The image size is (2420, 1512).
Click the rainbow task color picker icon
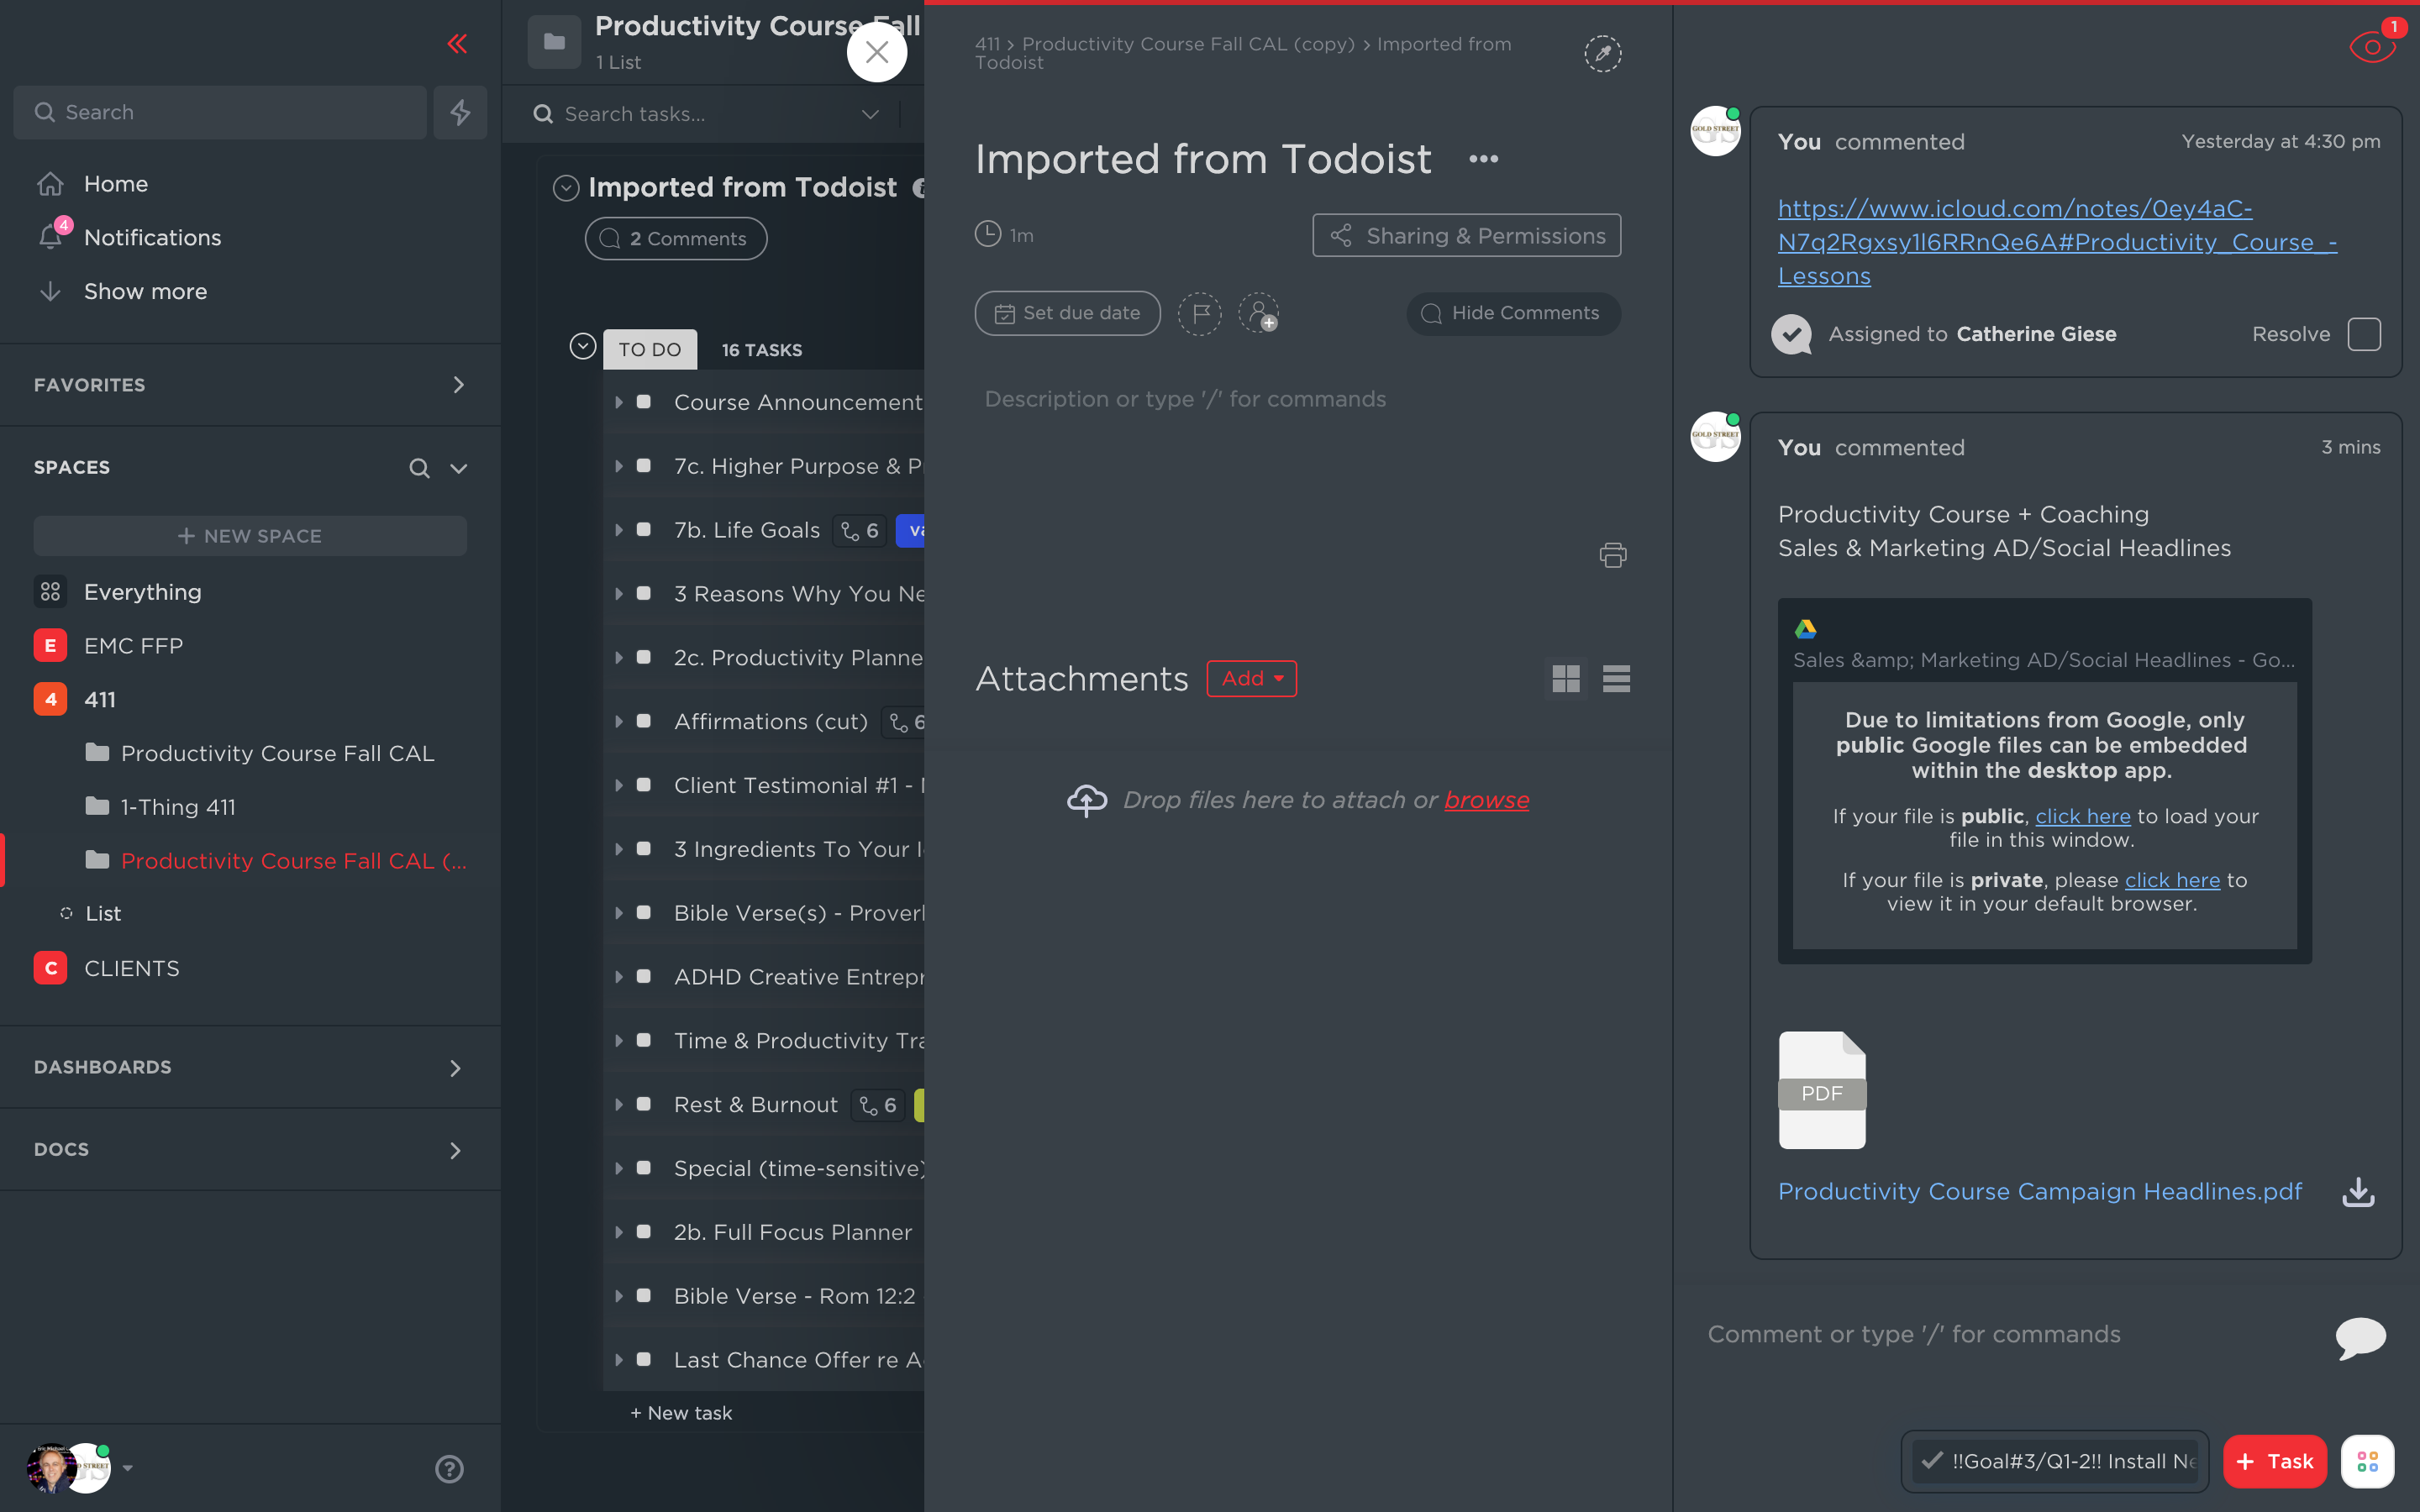coord(1602,54)
